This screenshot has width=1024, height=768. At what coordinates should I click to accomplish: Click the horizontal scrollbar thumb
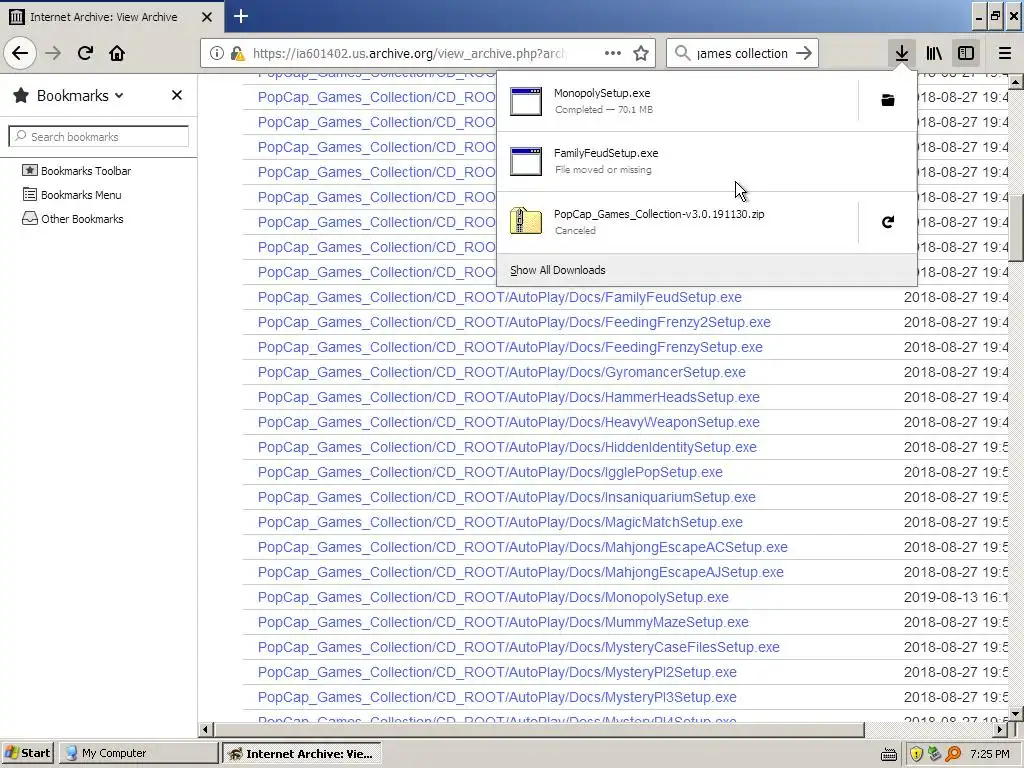(539, 729)
